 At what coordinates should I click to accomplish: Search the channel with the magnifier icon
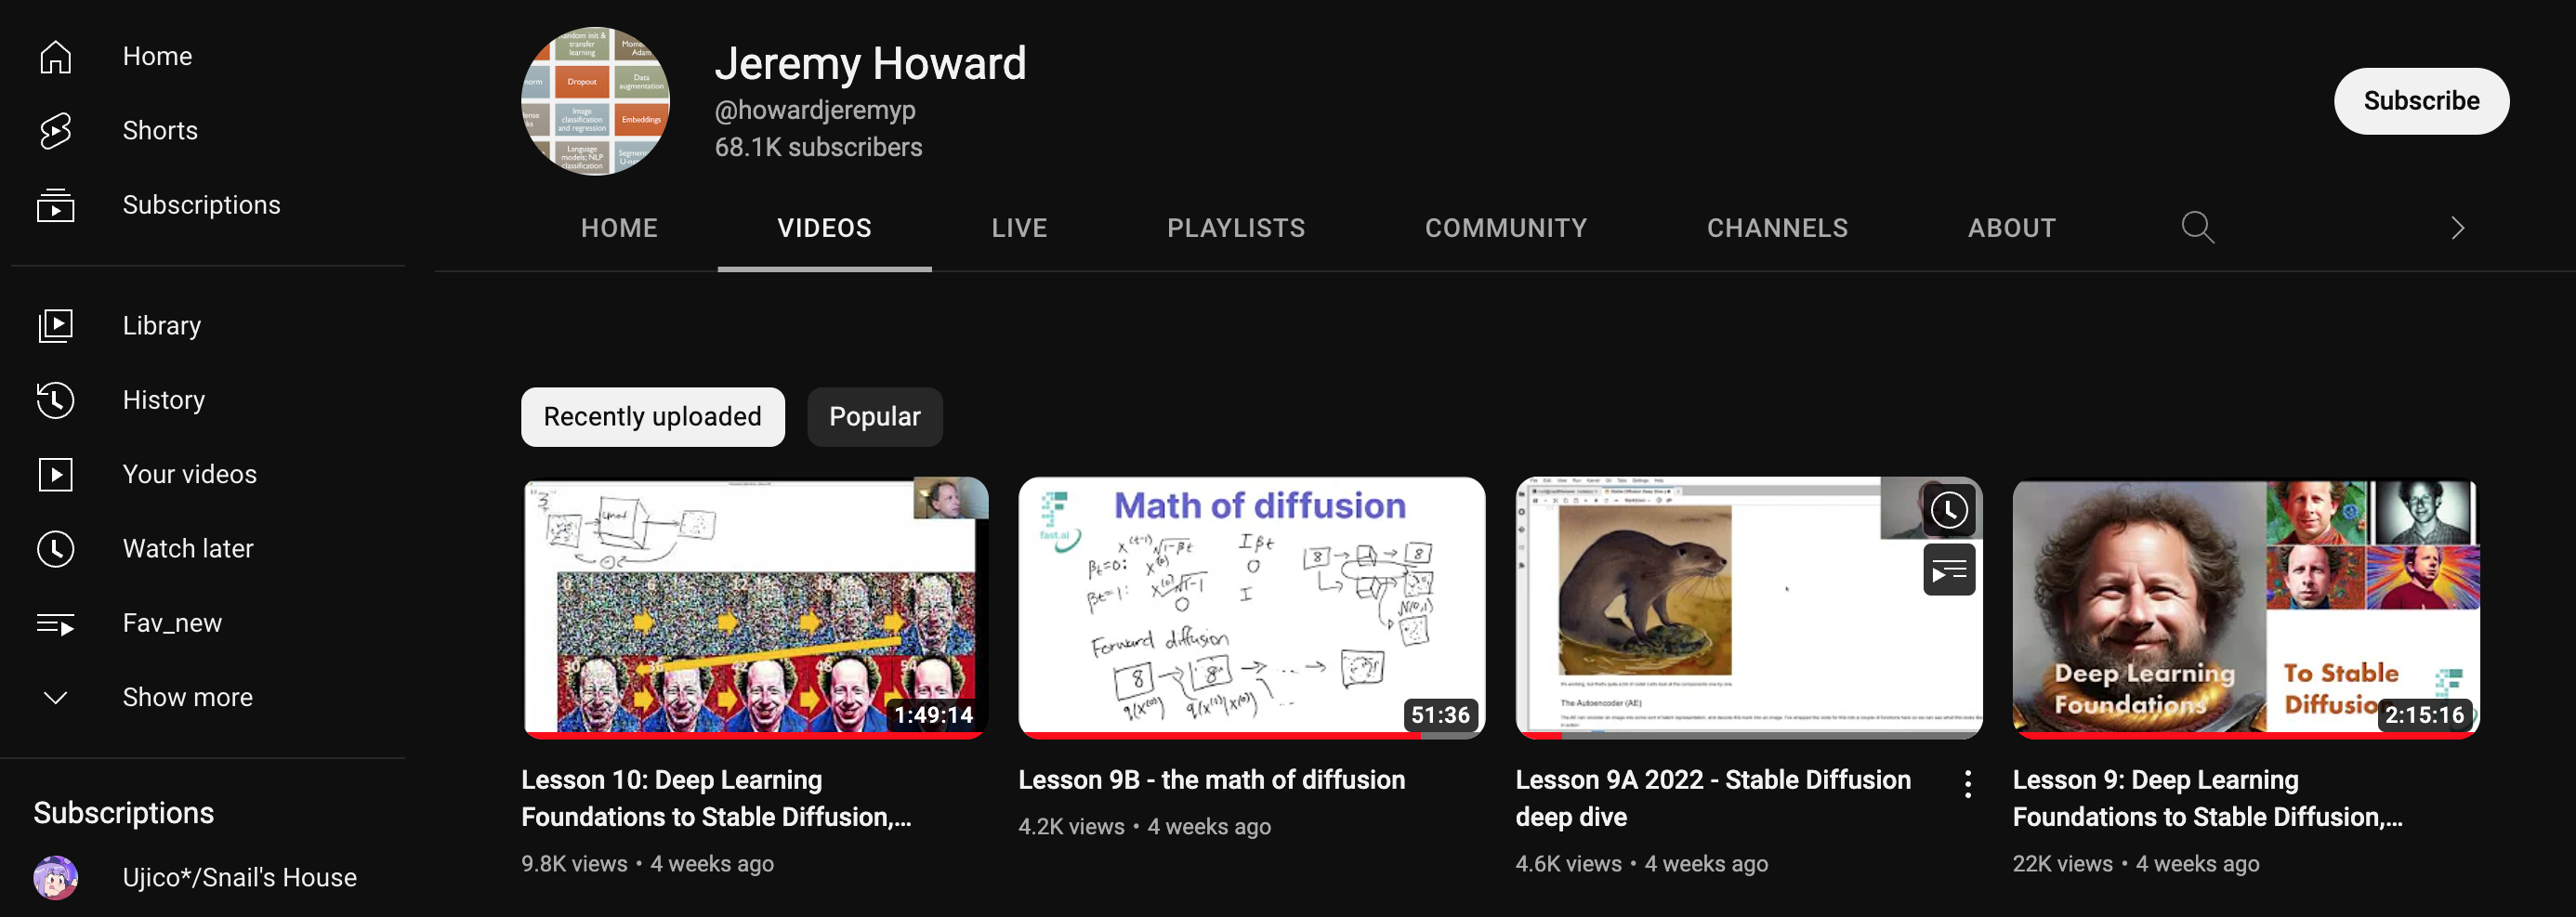(x=2197, y=228)
